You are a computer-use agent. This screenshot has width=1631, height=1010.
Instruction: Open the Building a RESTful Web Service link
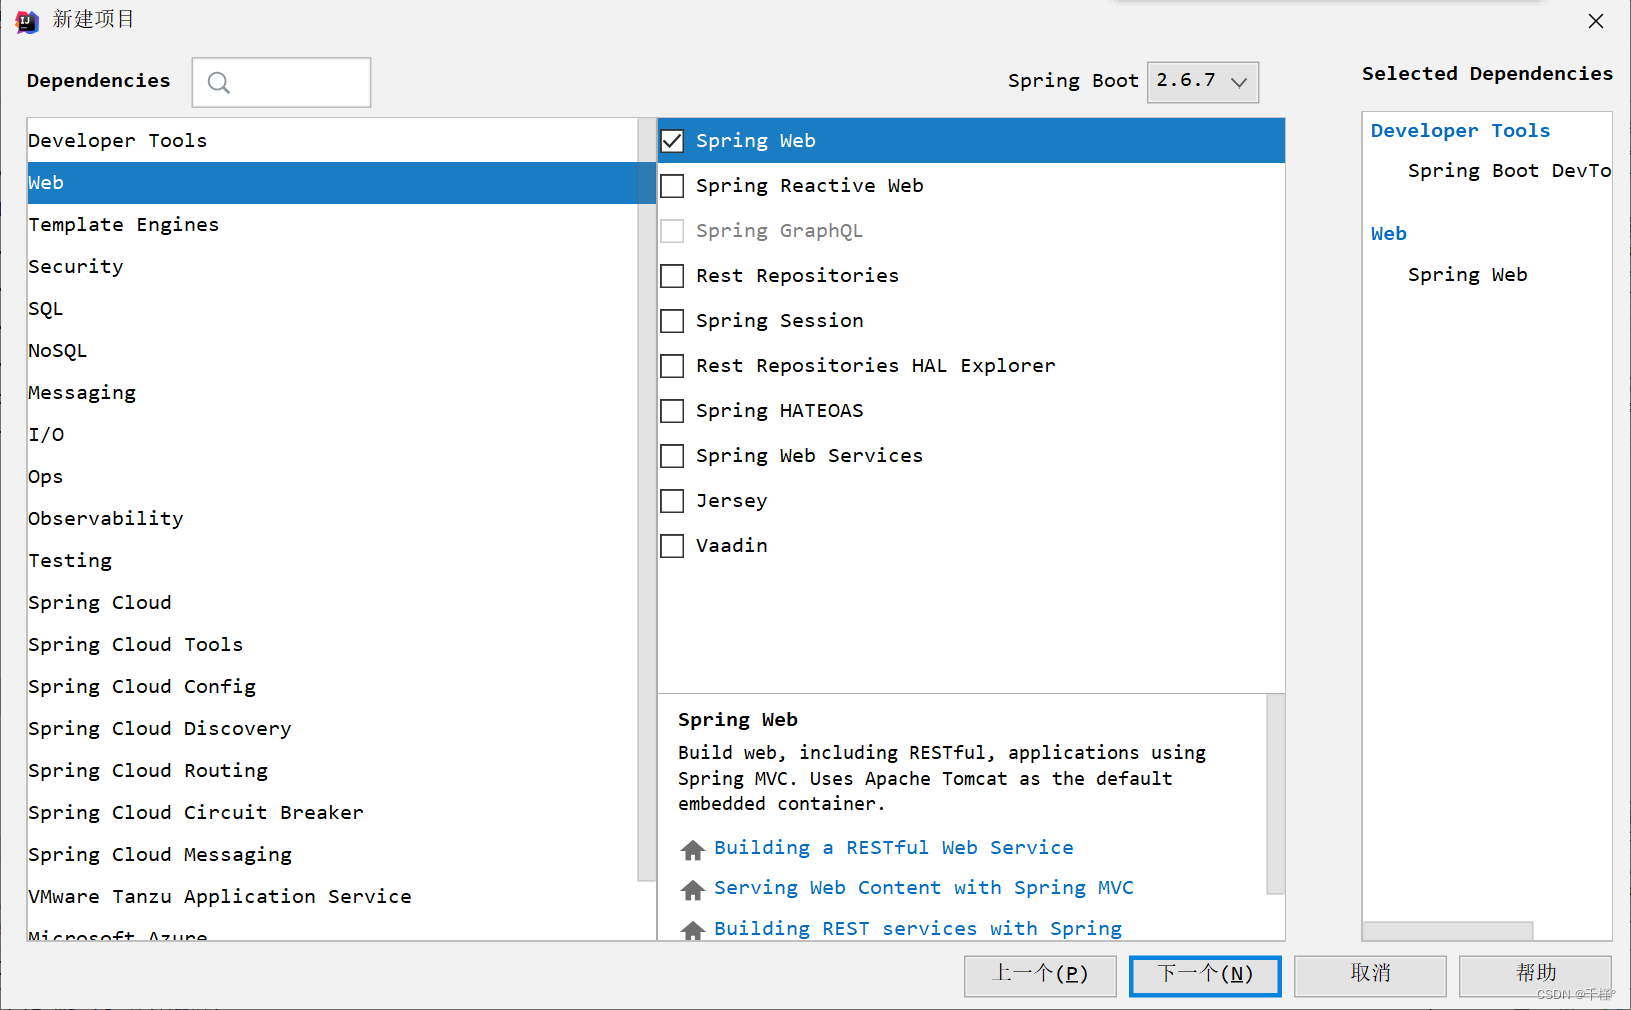click(x=894, y=848)
